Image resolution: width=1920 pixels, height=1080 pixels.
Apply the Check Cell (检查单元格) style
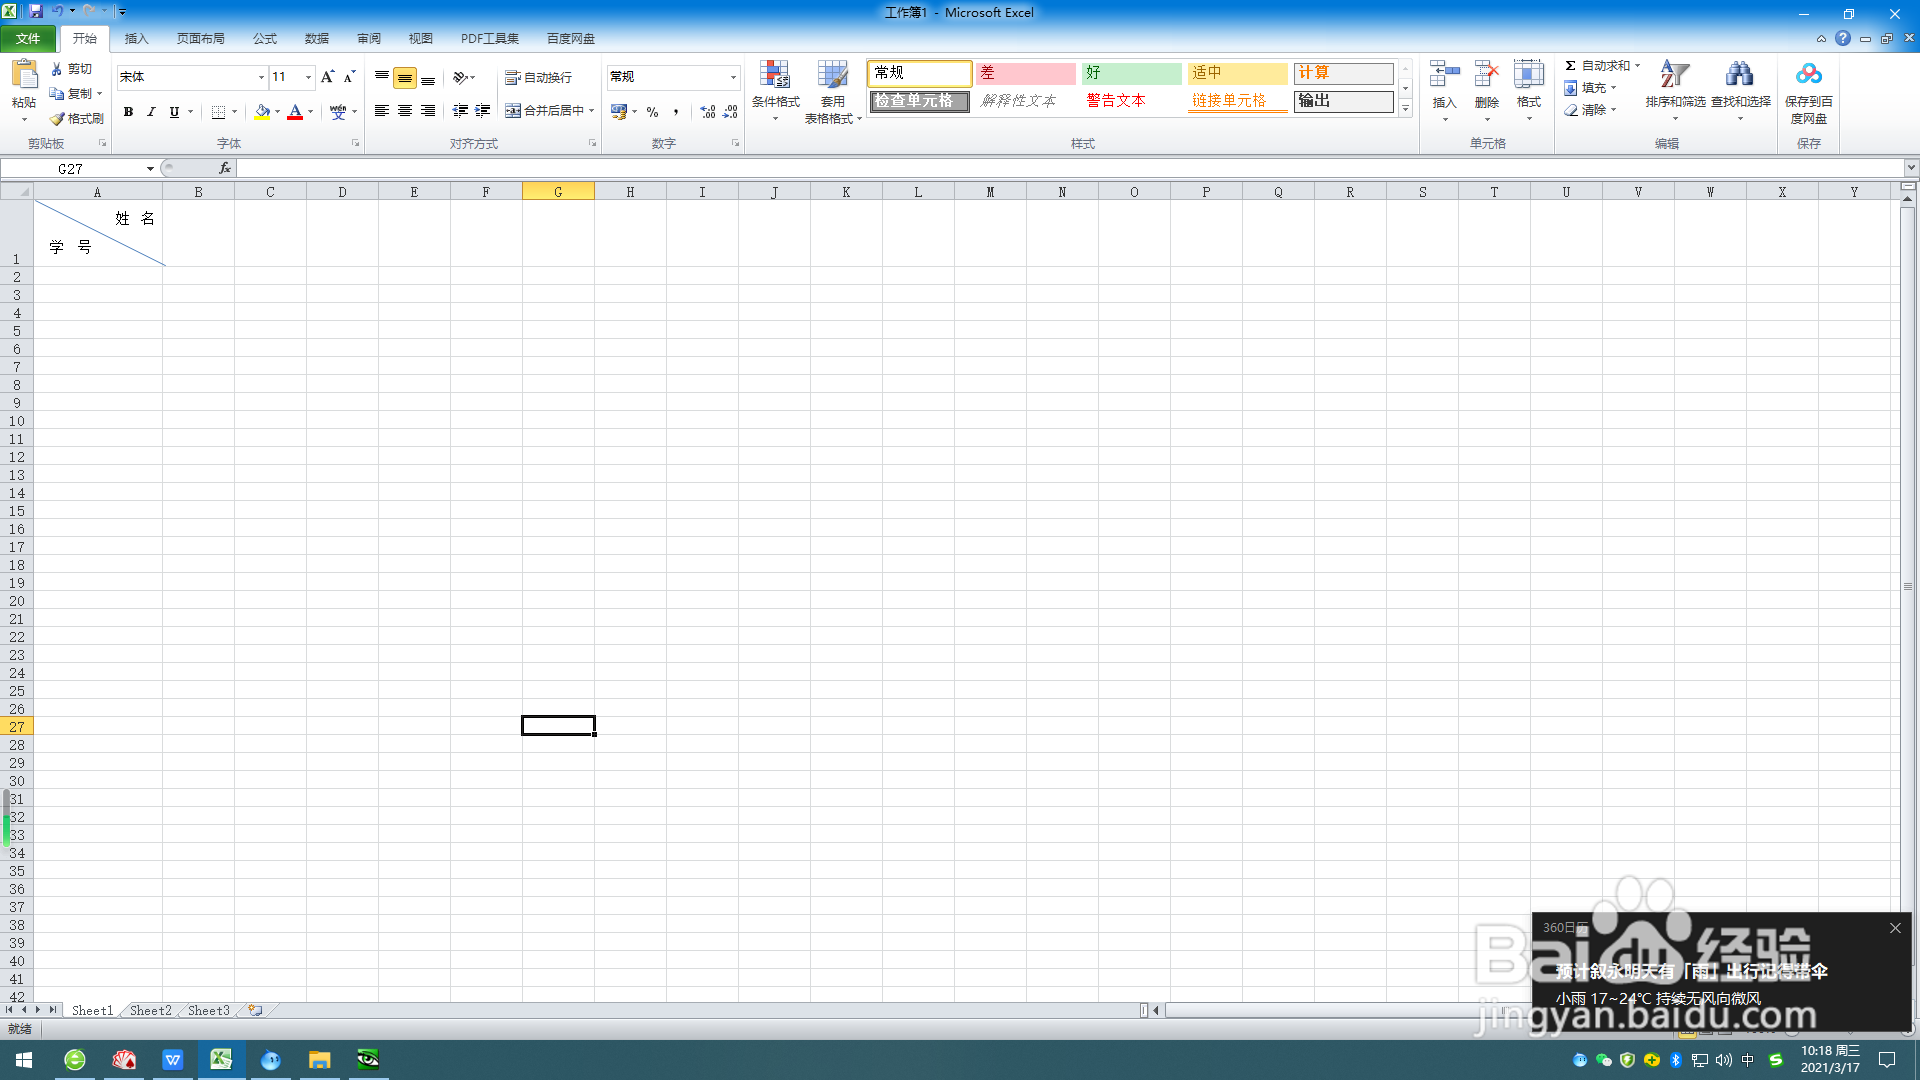[919, 101]
